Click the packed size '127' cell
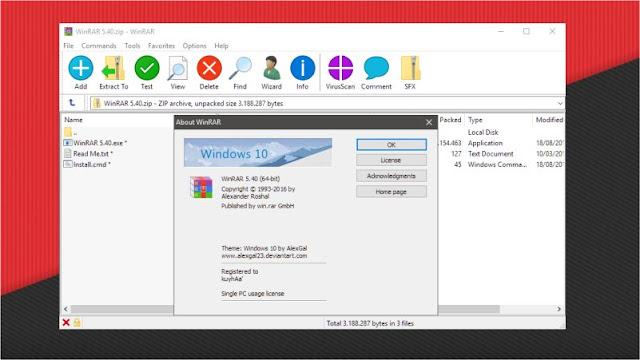 click(456, 153)
